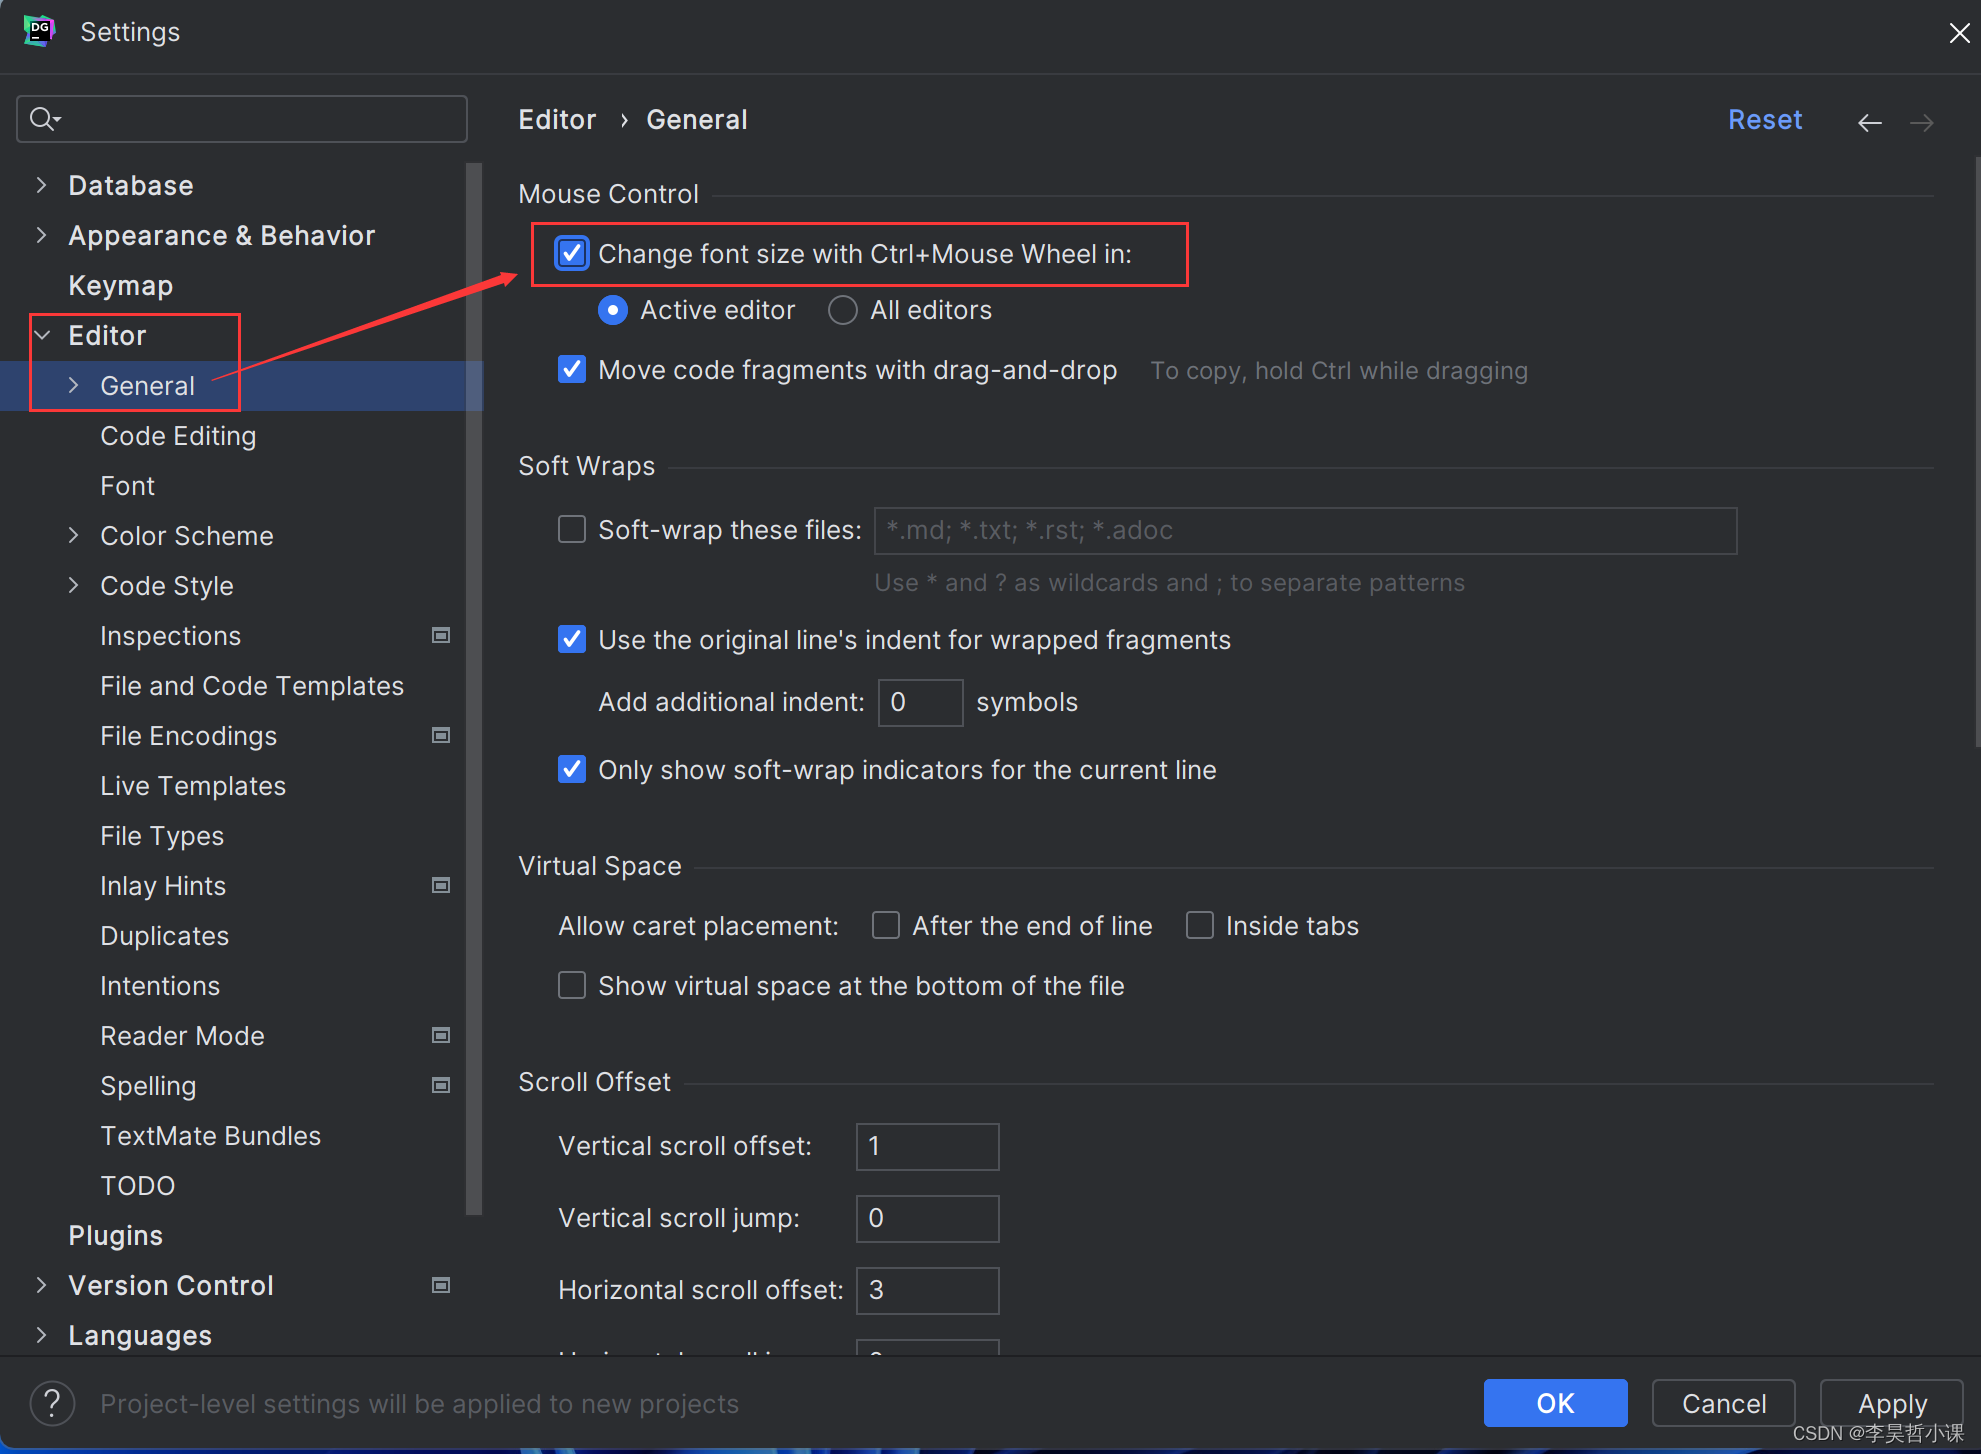Click the Vertical scroll offset input field
The height and width of the screenshot is (1454, 1981).
pos(927,1146)
